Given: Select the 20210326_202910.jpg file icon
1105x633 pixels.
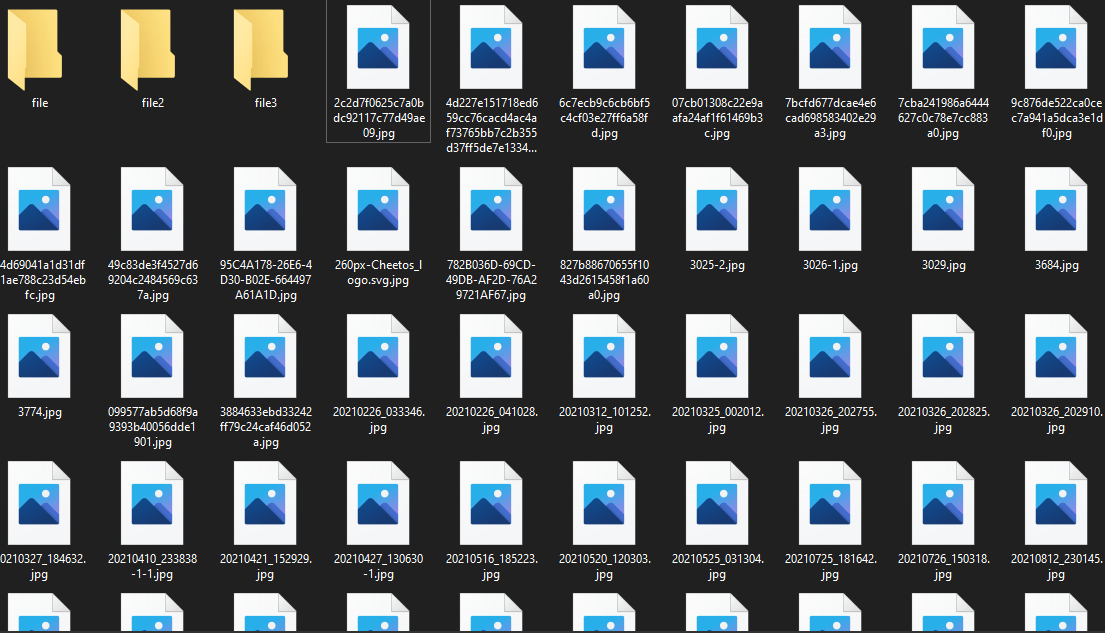Looking at the screenshot, I should [x=1056, y=357].
